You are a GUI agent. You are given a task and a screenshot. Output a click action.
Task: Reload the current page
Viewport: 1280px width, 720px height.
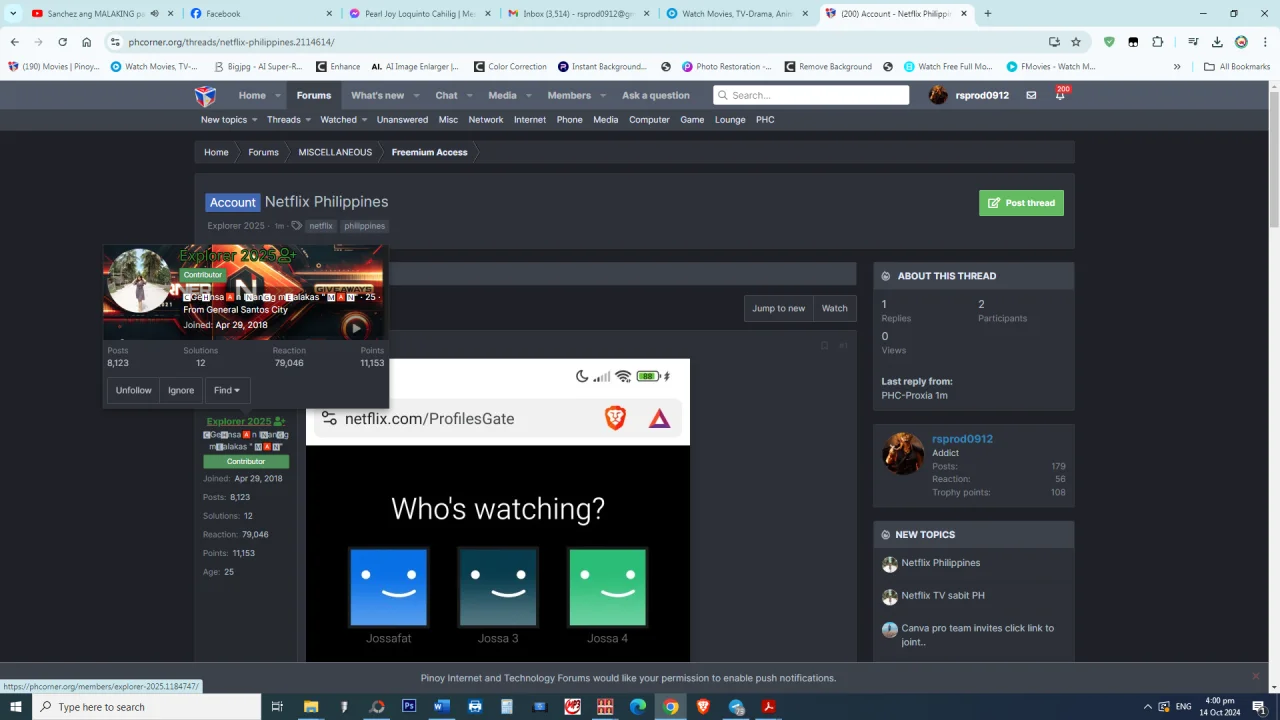point(62,42)
